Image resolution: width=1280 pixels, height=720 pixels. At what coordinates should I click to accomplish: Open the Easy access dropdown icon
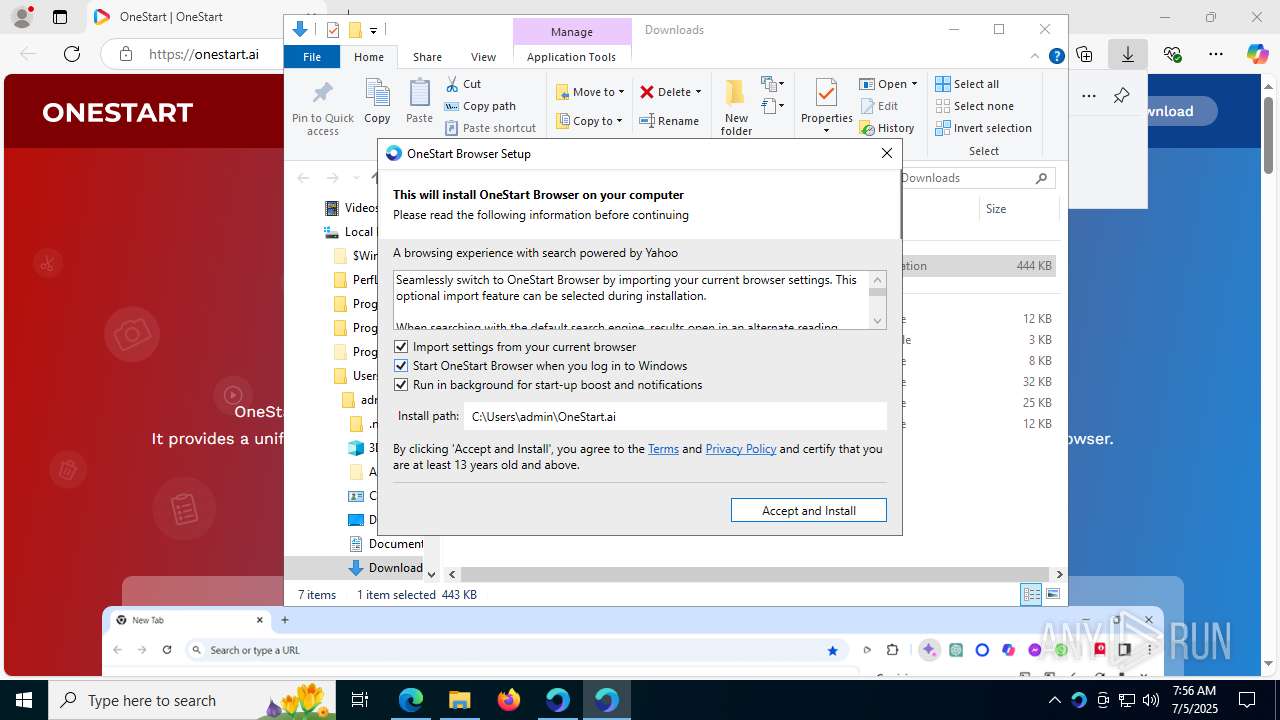pos(772,105)
